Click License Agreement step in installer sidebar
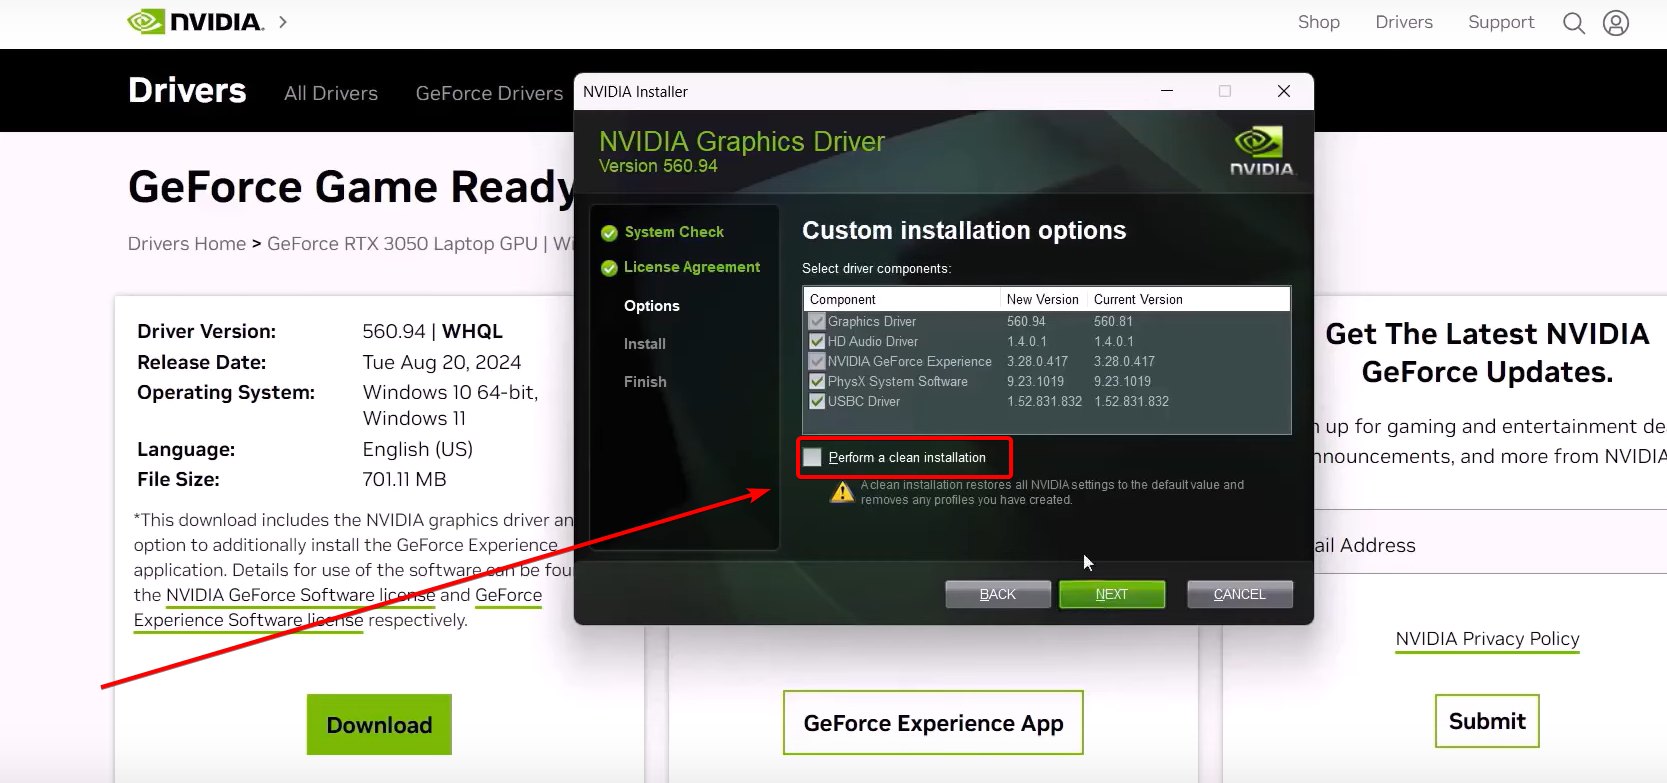The width and height of the screenshot is (1667, 783). (x=692, y=267)
